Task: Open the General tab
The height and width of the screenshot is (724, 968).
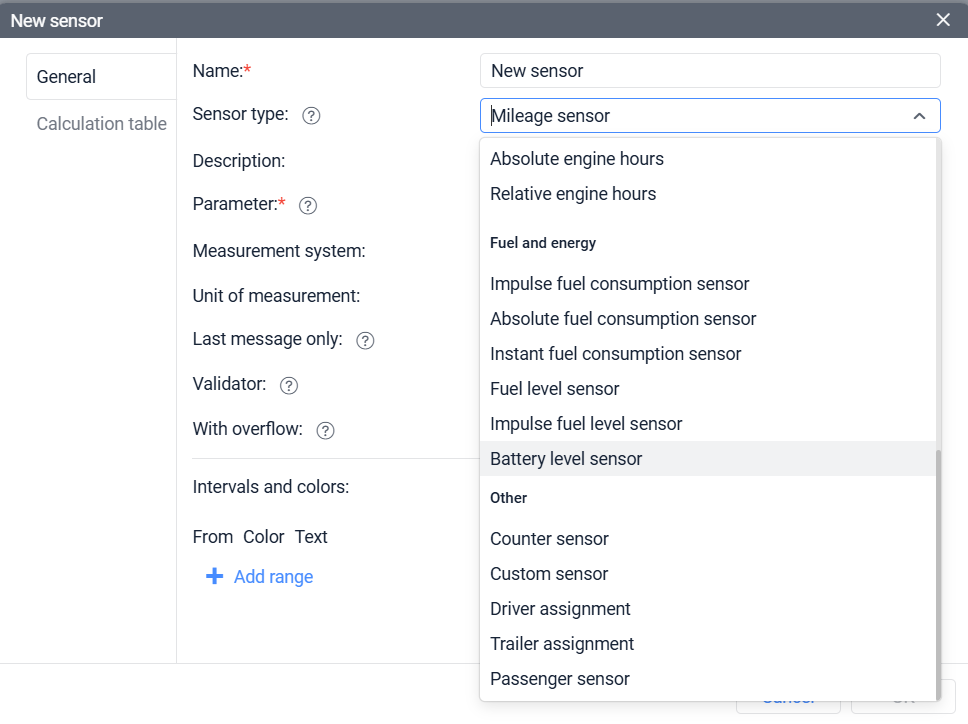Action: pos(66,77)
